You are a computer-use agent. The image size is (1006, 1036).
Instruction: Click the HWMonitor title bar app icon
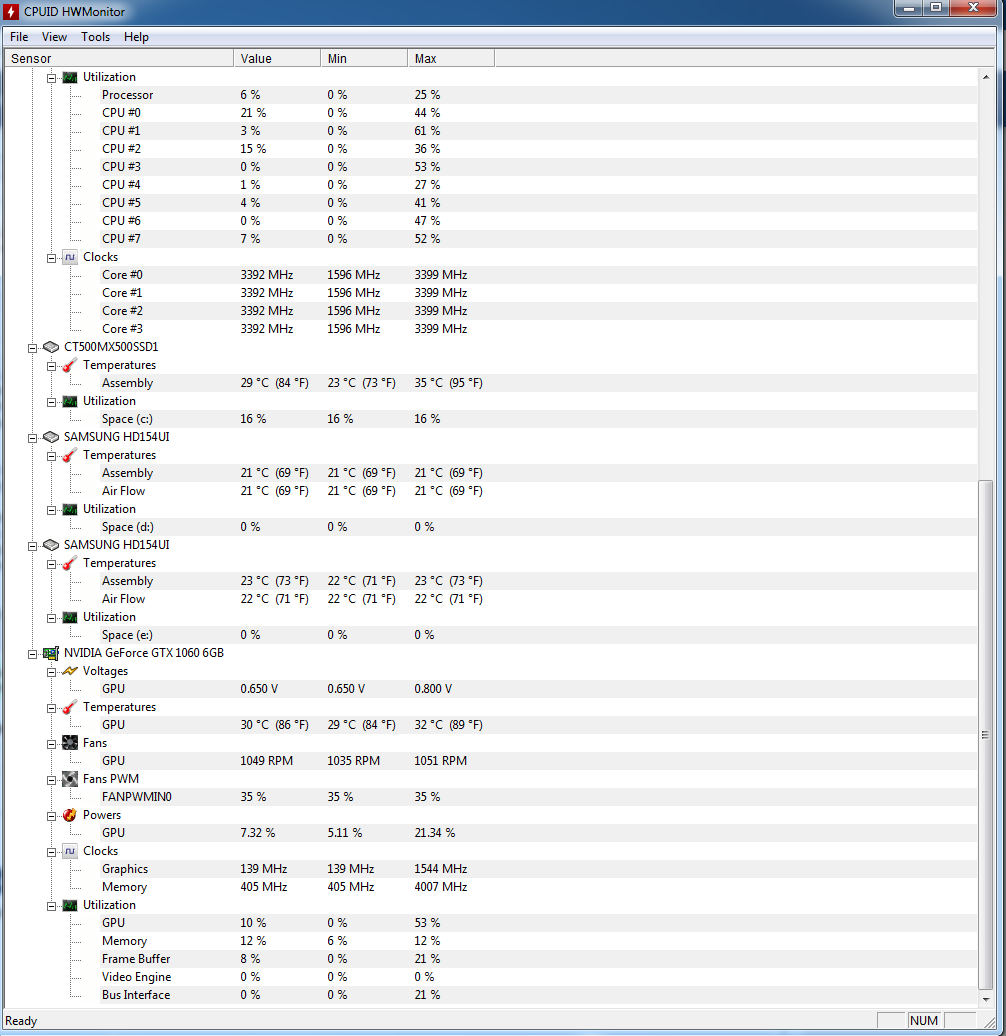click(x=11, y=11)
